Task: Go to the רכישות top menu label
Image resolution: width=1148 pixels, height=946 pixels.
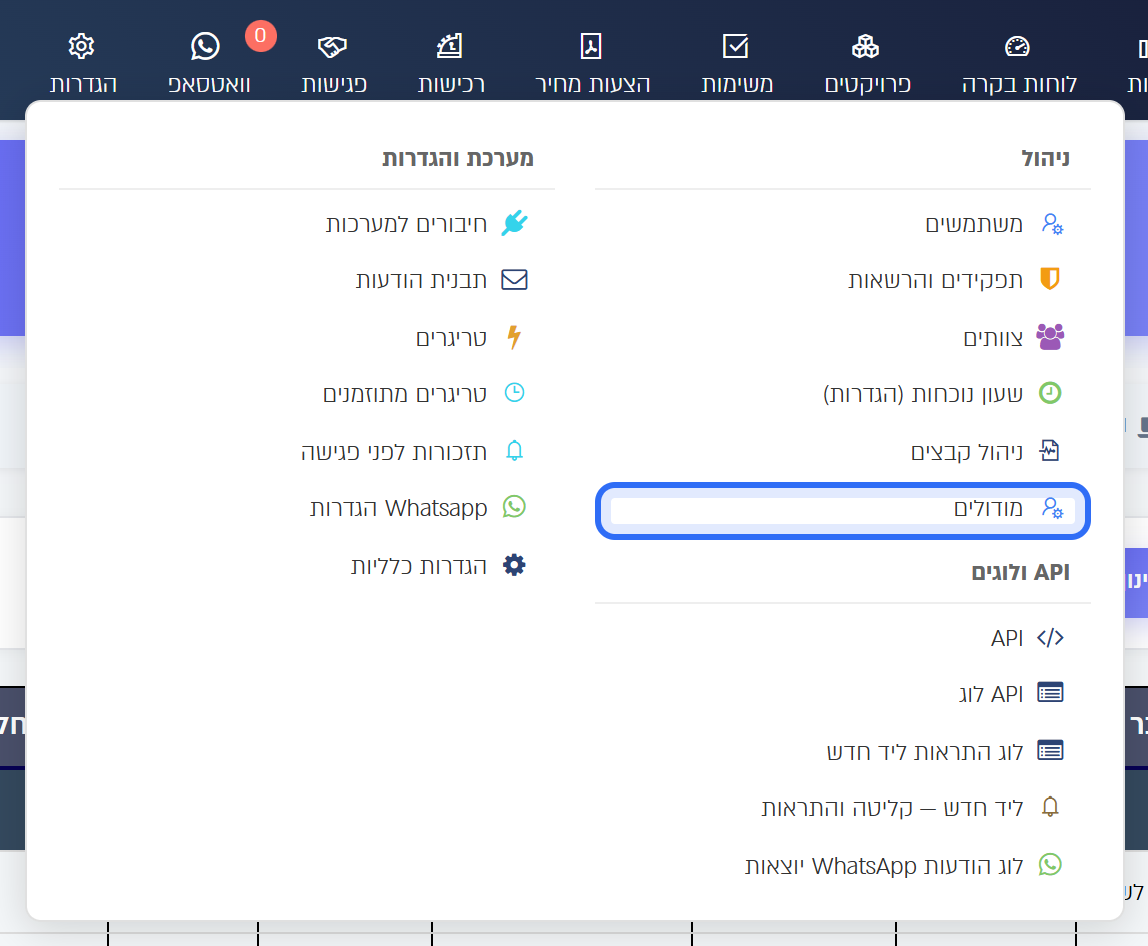Action: coord(451,84)
